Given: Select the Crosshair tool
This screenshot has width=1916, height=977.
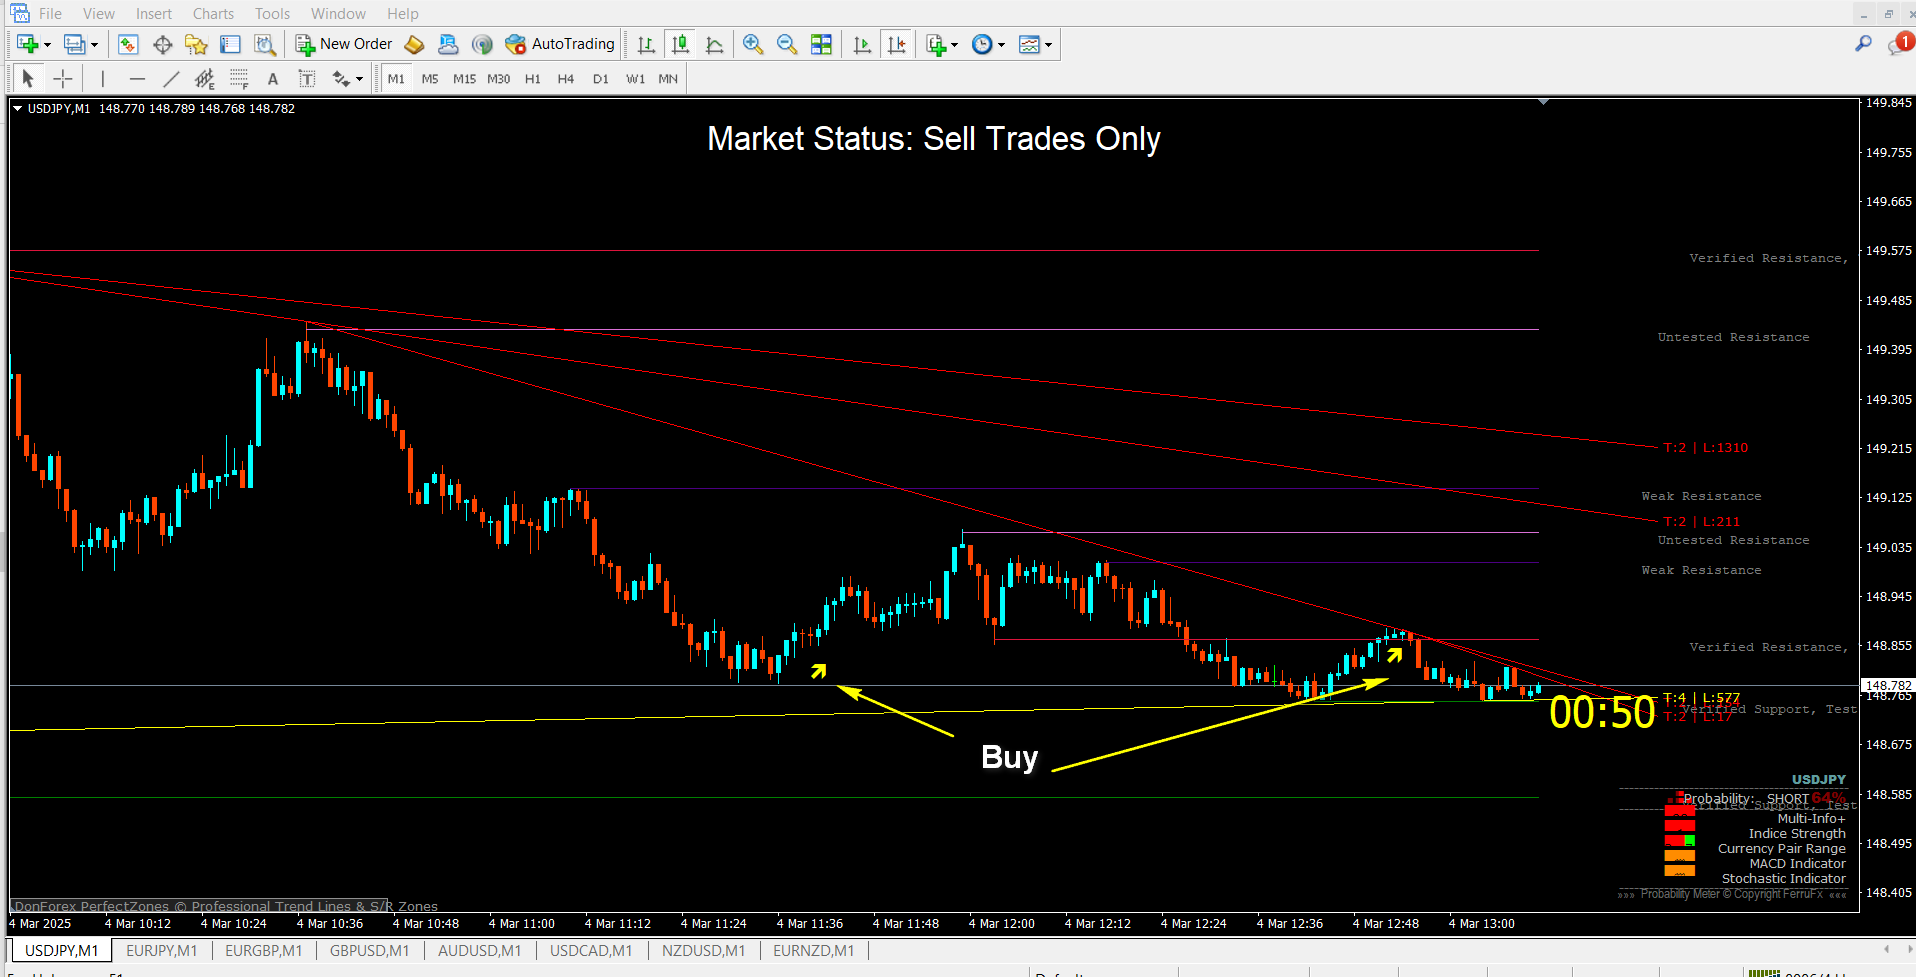Looking at the screenshot, I should [x=62, y=79].
